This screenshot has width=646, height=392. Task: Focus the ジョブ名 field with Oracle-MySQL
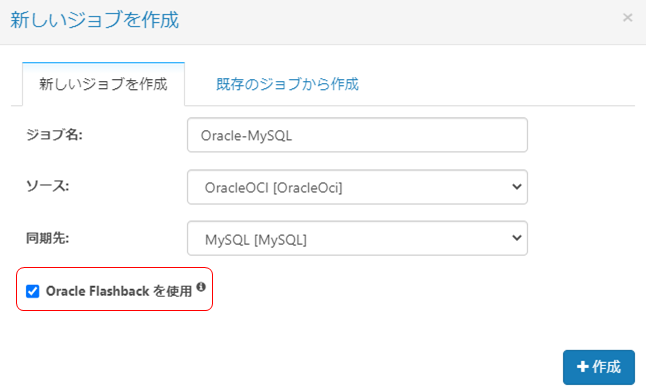(357, 135)
